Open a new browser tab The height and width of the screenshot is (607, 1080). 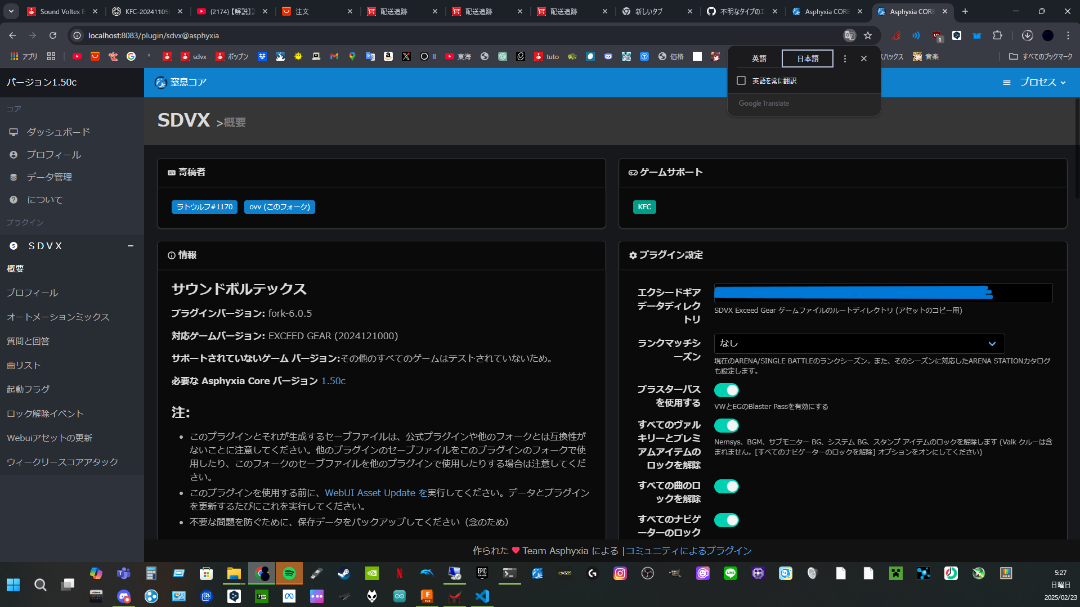click(965, 12)
